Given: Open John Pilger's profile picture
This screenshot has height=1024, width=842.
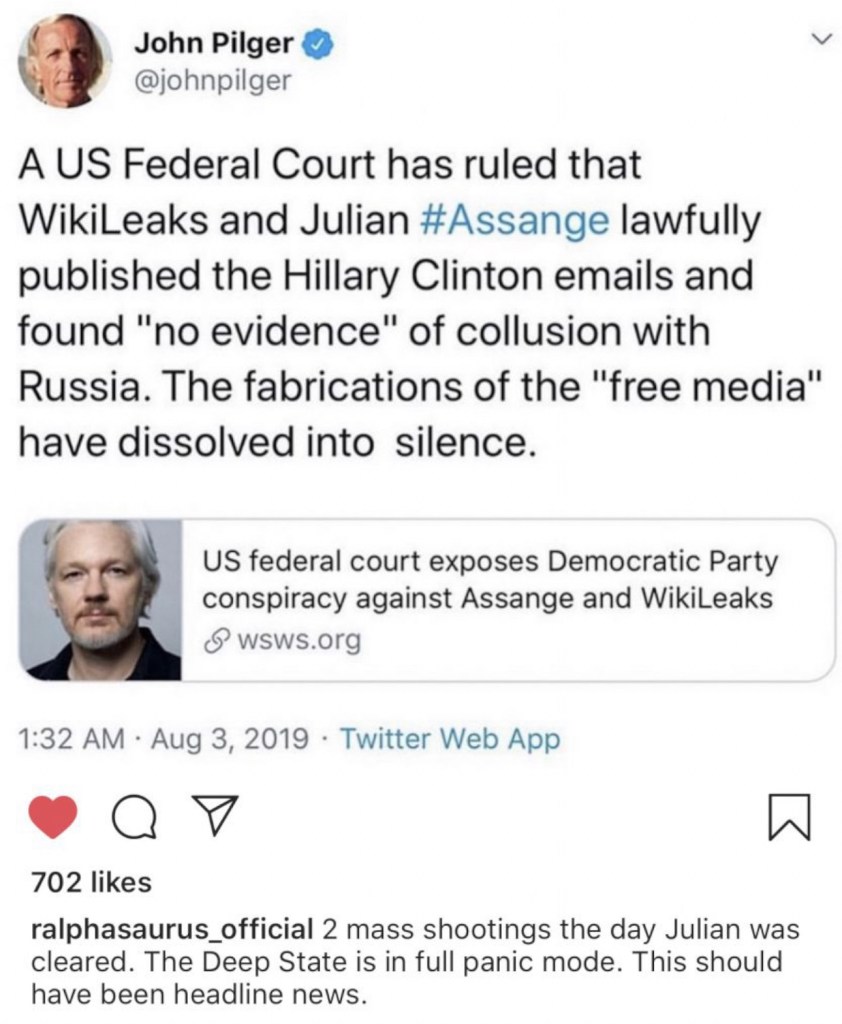Looking at the screenshot, I should pos(64,61).
